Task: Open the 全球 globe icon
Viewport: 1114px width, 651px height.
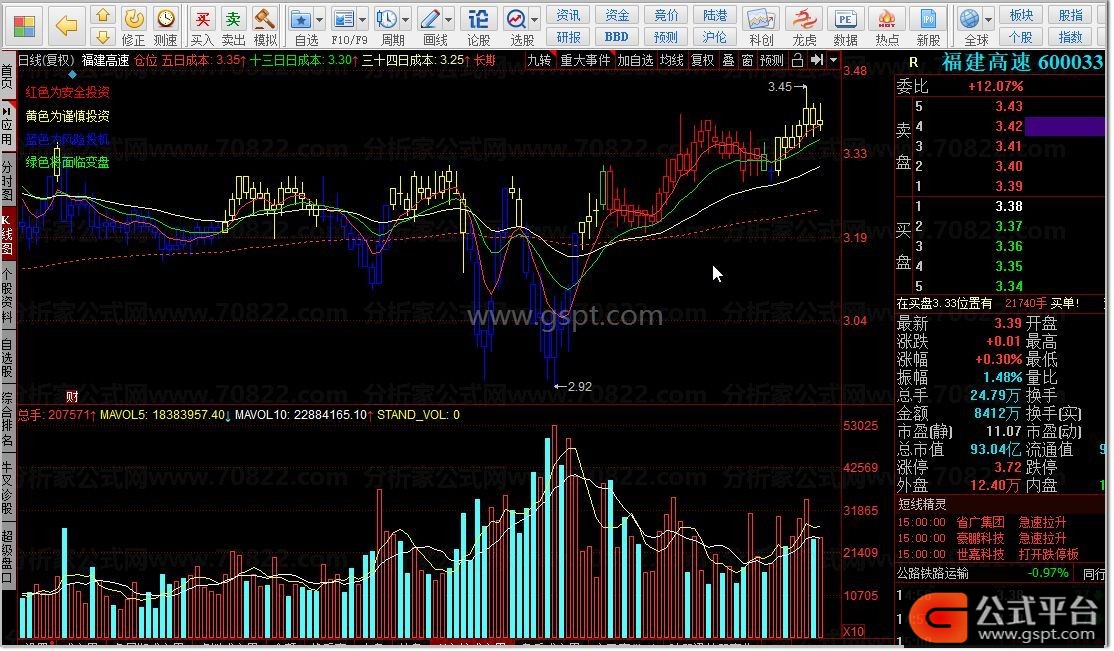Action: point(969,19)
